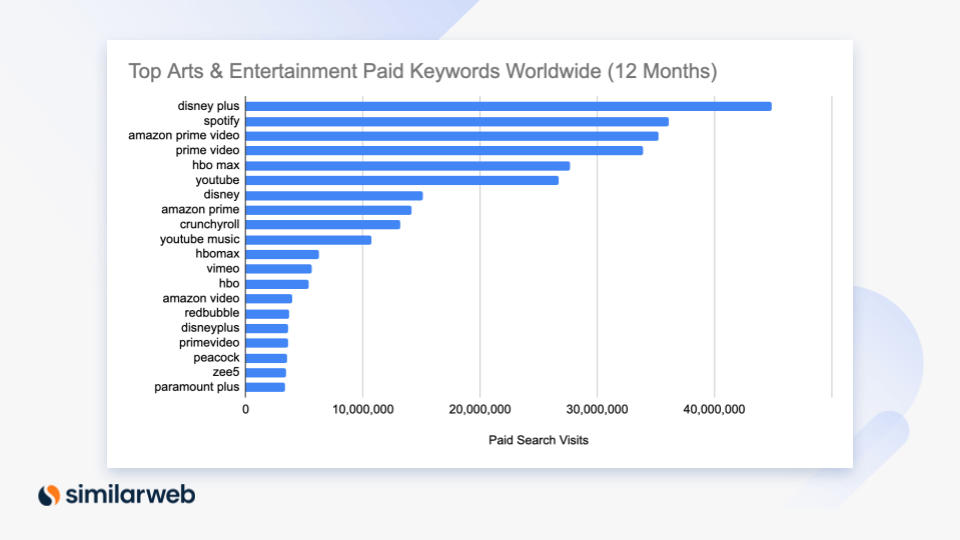Viewport: 960px width, 540px height.
Task: Select the spotify bar in chart
Action: 457,122
